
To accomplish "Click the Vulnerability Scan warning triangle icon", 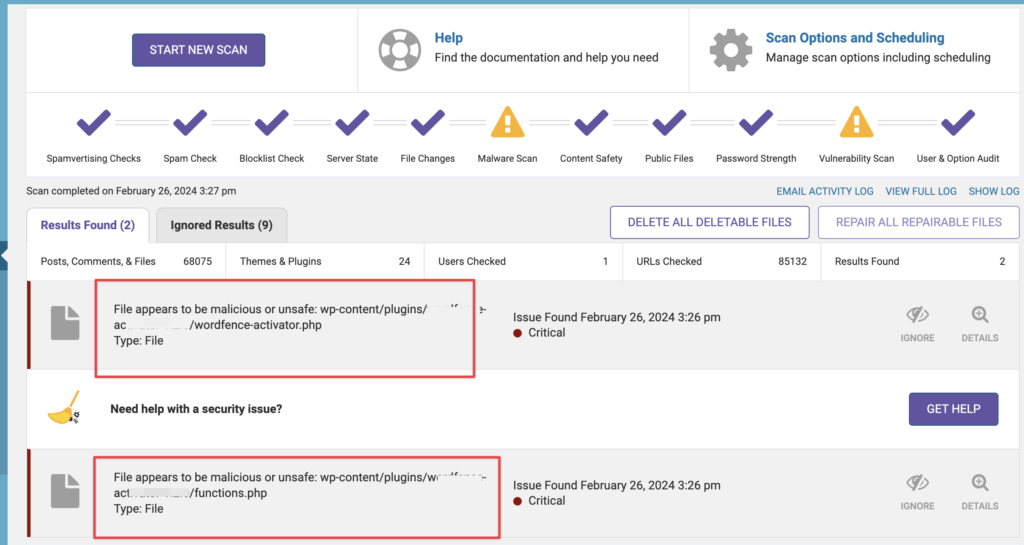I will 856,122.
